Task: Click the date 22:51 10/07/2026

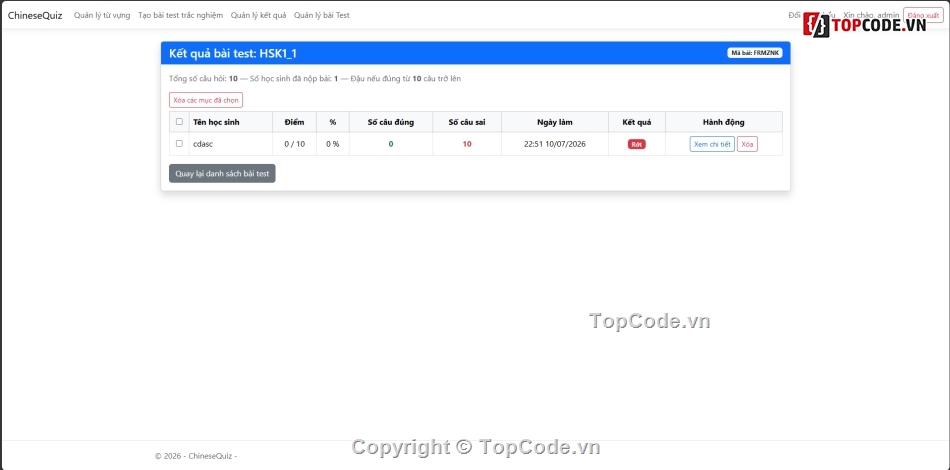Action: click(x=555, y=144)
